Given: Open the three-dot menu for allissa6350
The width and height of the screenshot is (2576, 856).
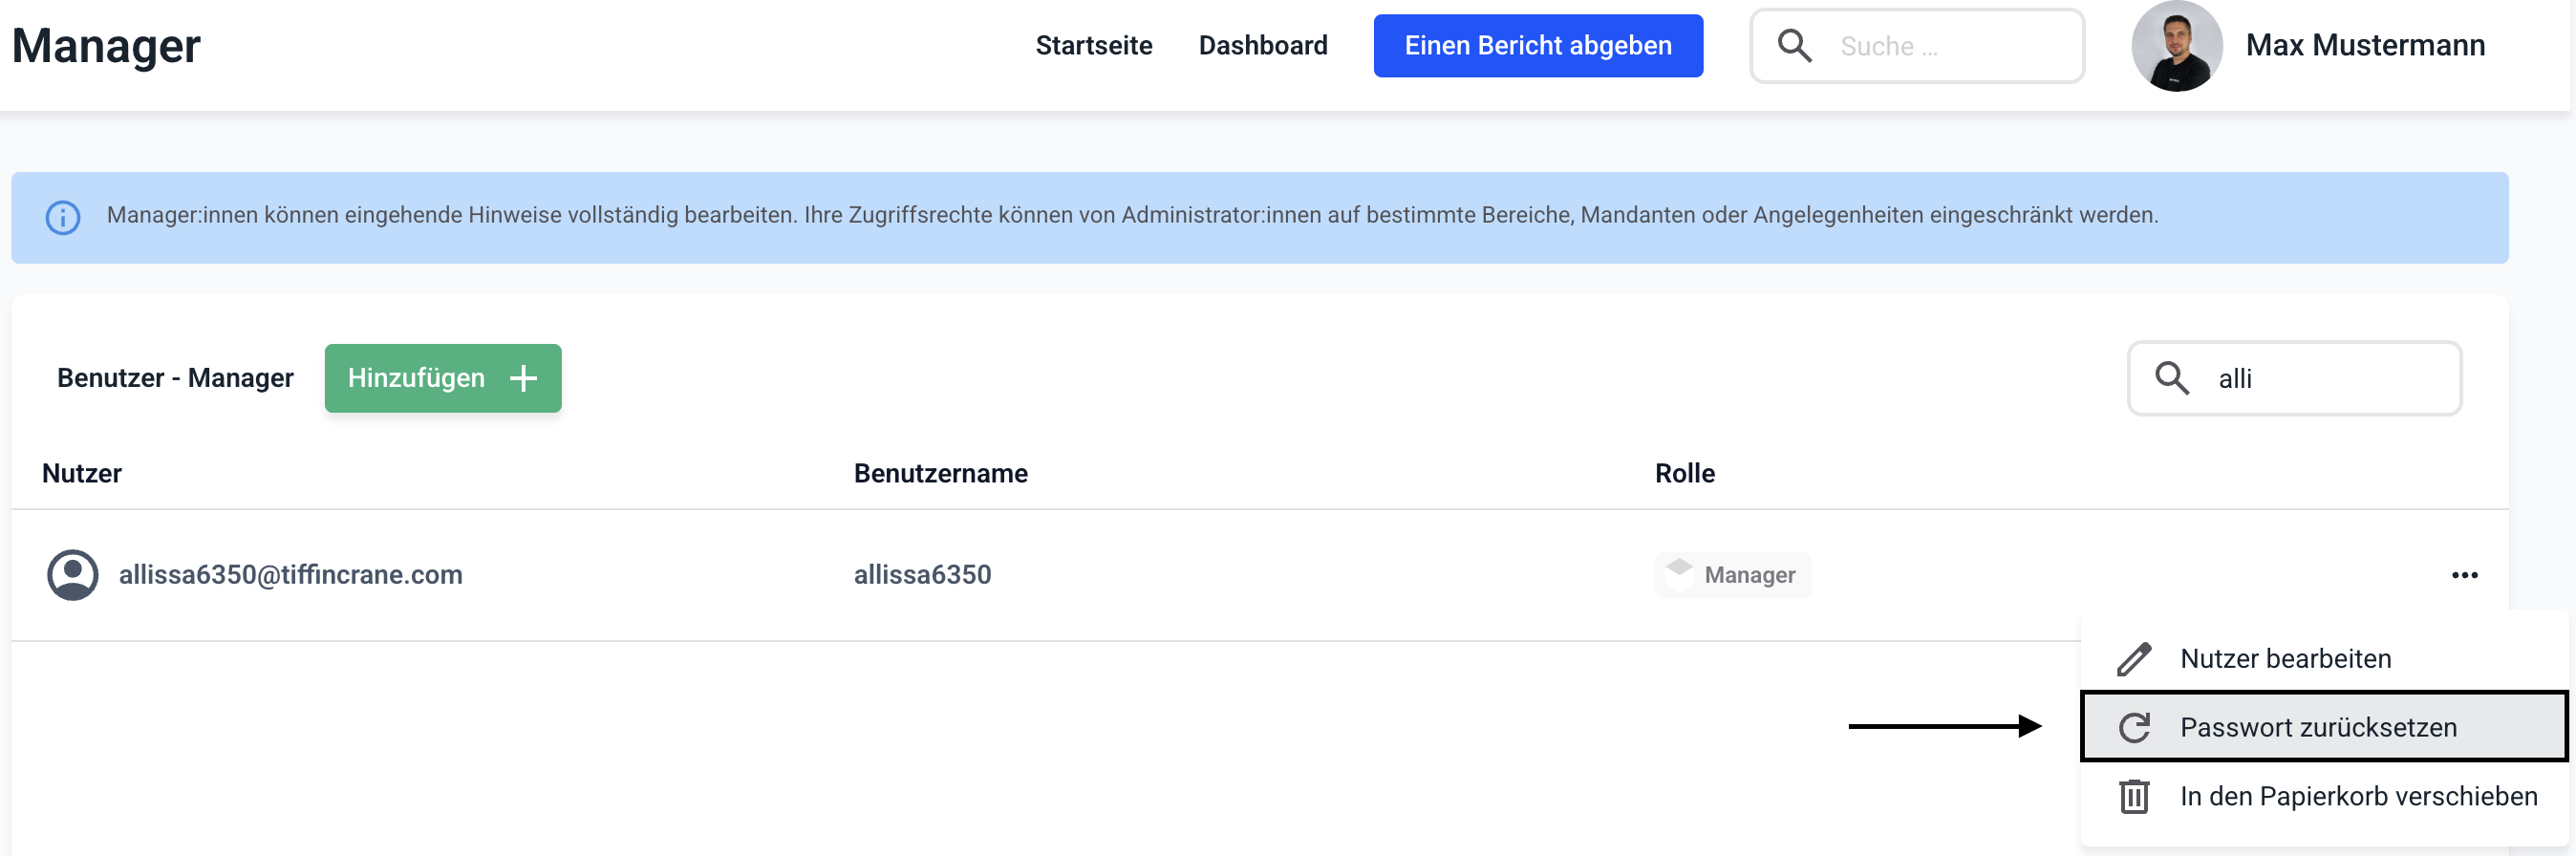Looking at the screenshot, I should tap(2464, 575).
